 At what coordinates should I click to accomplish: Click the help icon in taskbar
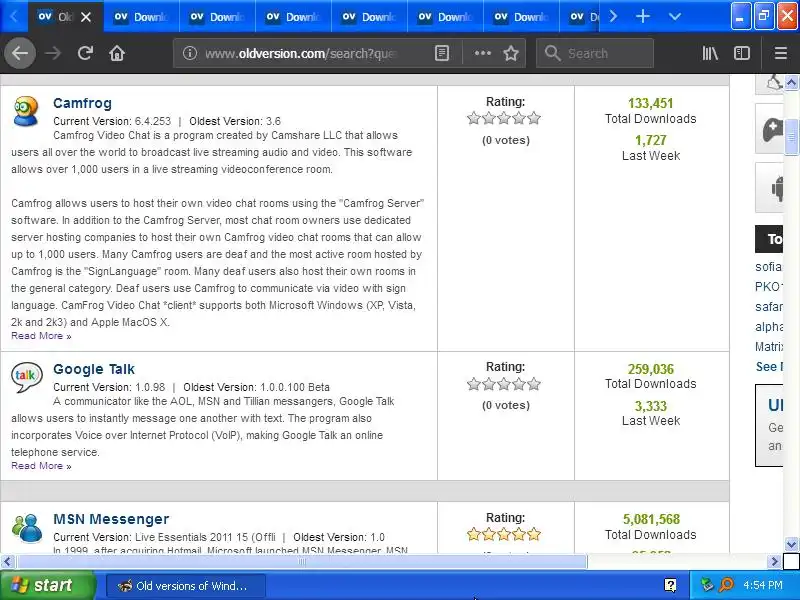[670, 585]
